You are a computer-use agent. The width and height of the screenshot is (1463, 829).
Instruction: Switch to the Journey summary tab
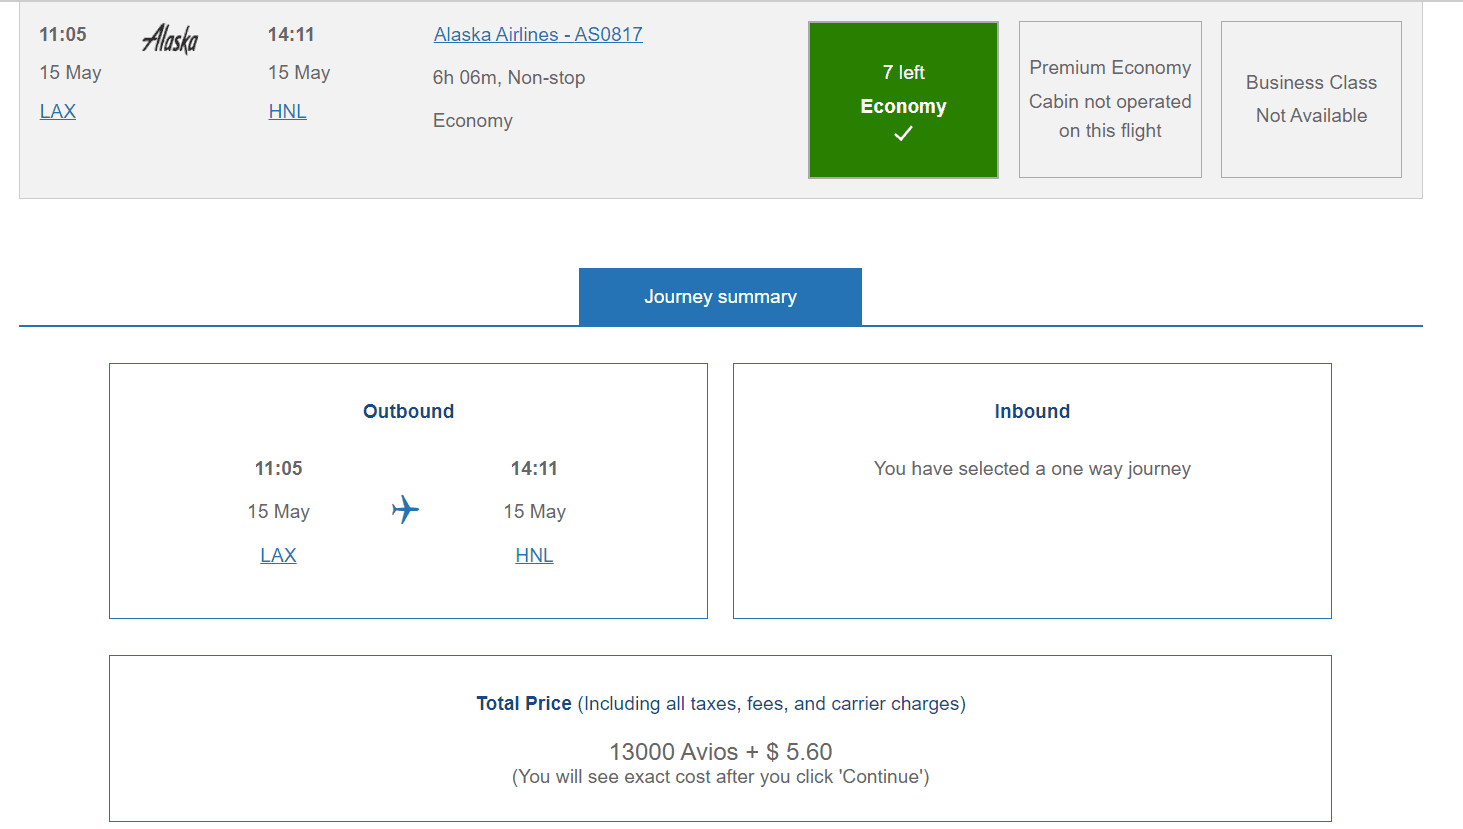(719, 296)
